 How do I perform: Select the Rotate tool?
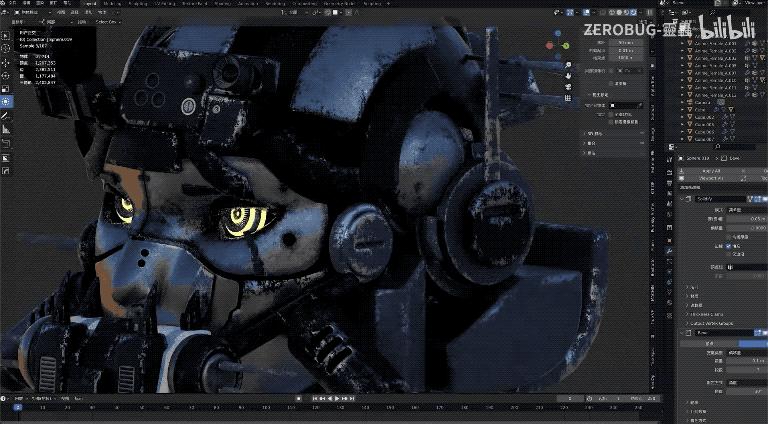click(x=6, y=76)
